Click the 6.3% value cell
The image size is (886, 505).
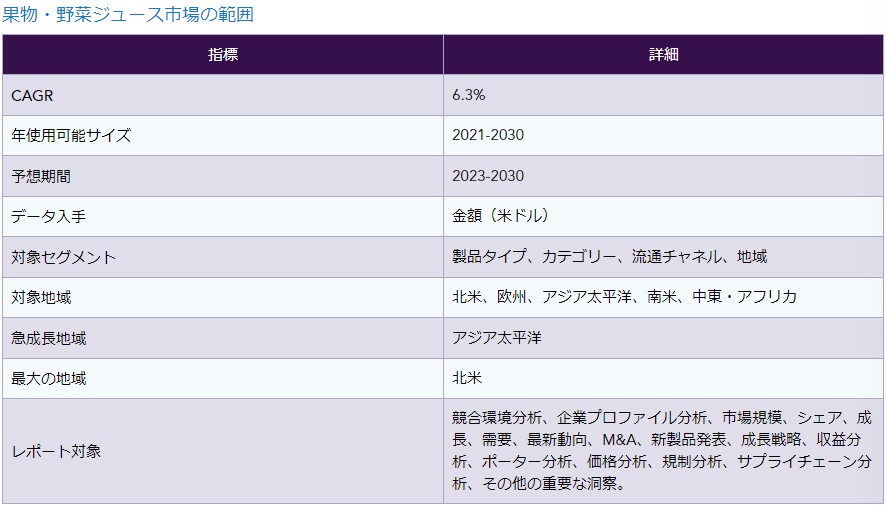click(x=469, y=95)
